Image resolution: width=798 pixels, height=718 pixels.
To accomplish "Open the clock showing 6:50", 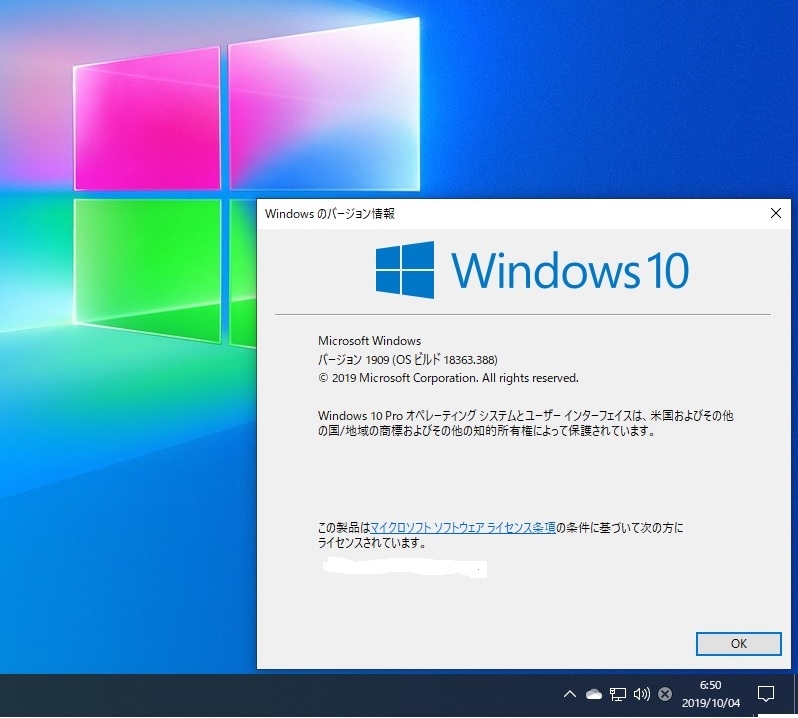I will click(710, 685).
